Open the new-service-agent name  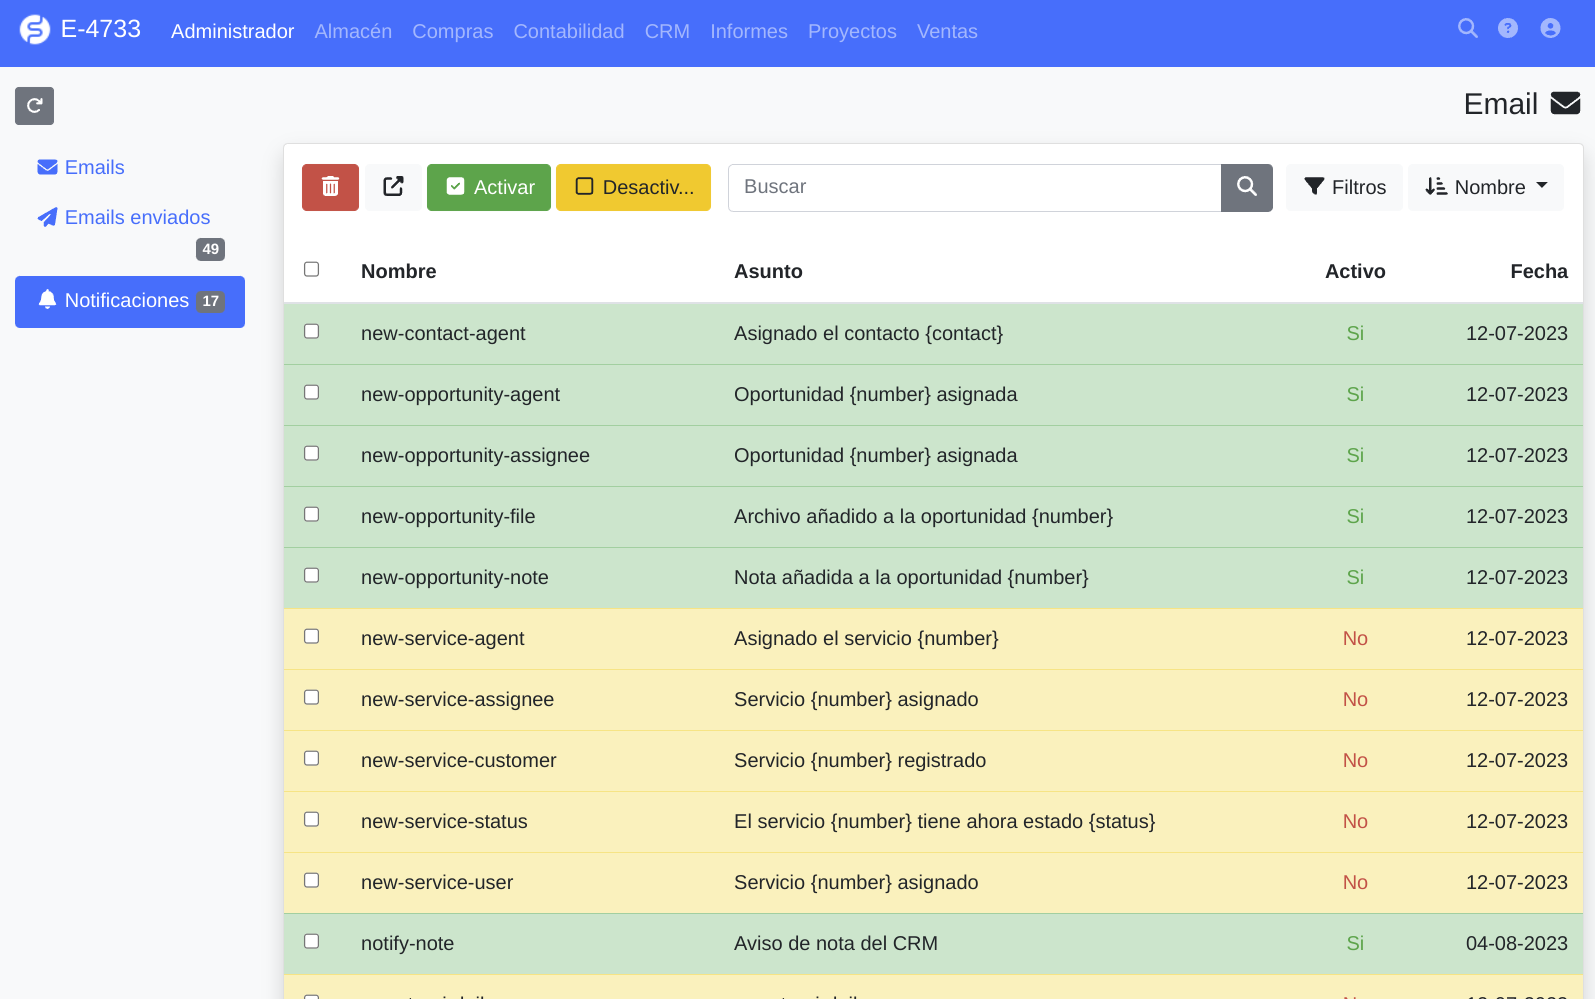443,638
